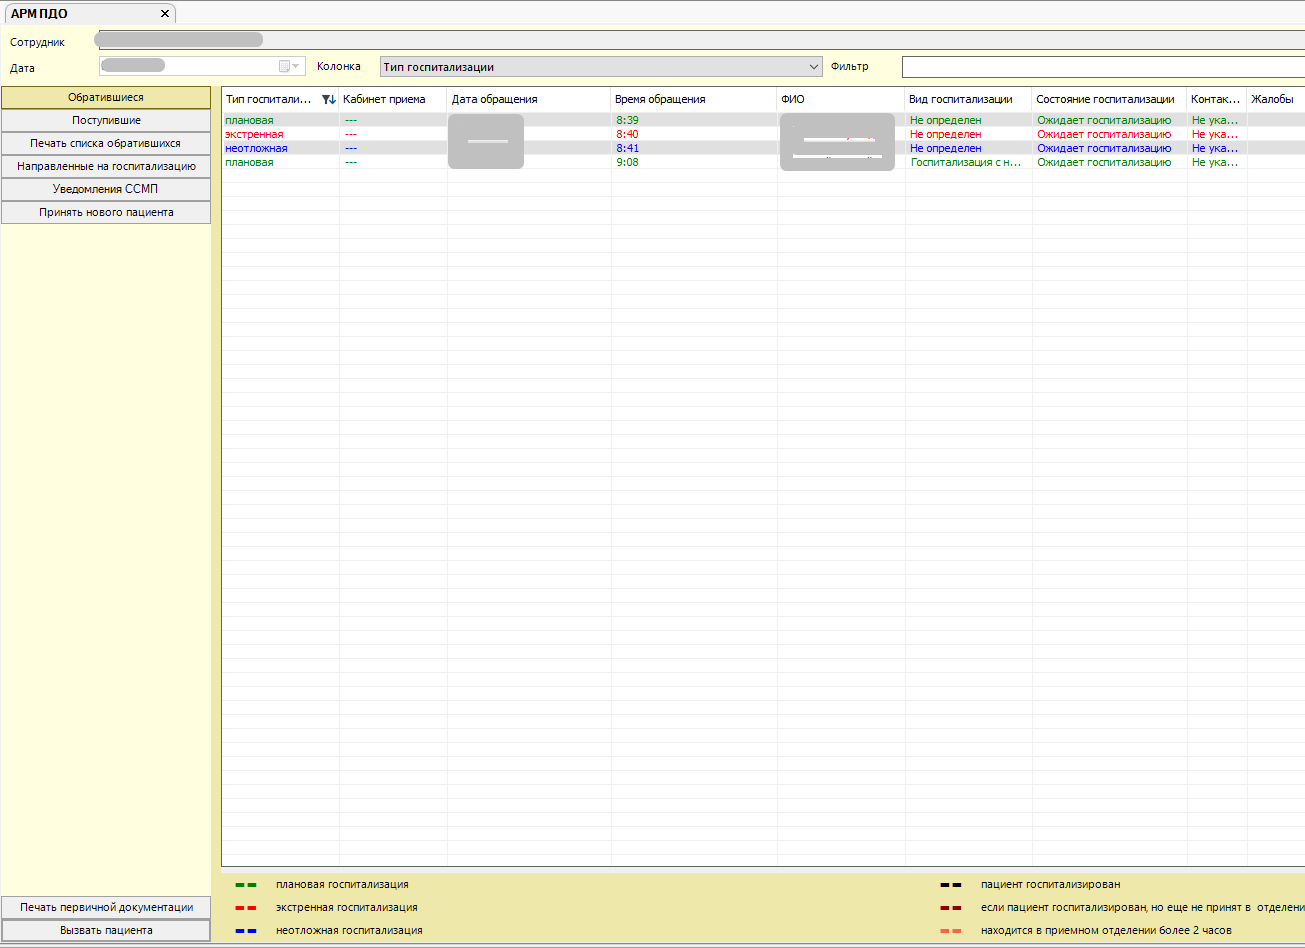
Task: Click Вызвать пациента button
Action: pyautogui.click(x=106, y=930)
